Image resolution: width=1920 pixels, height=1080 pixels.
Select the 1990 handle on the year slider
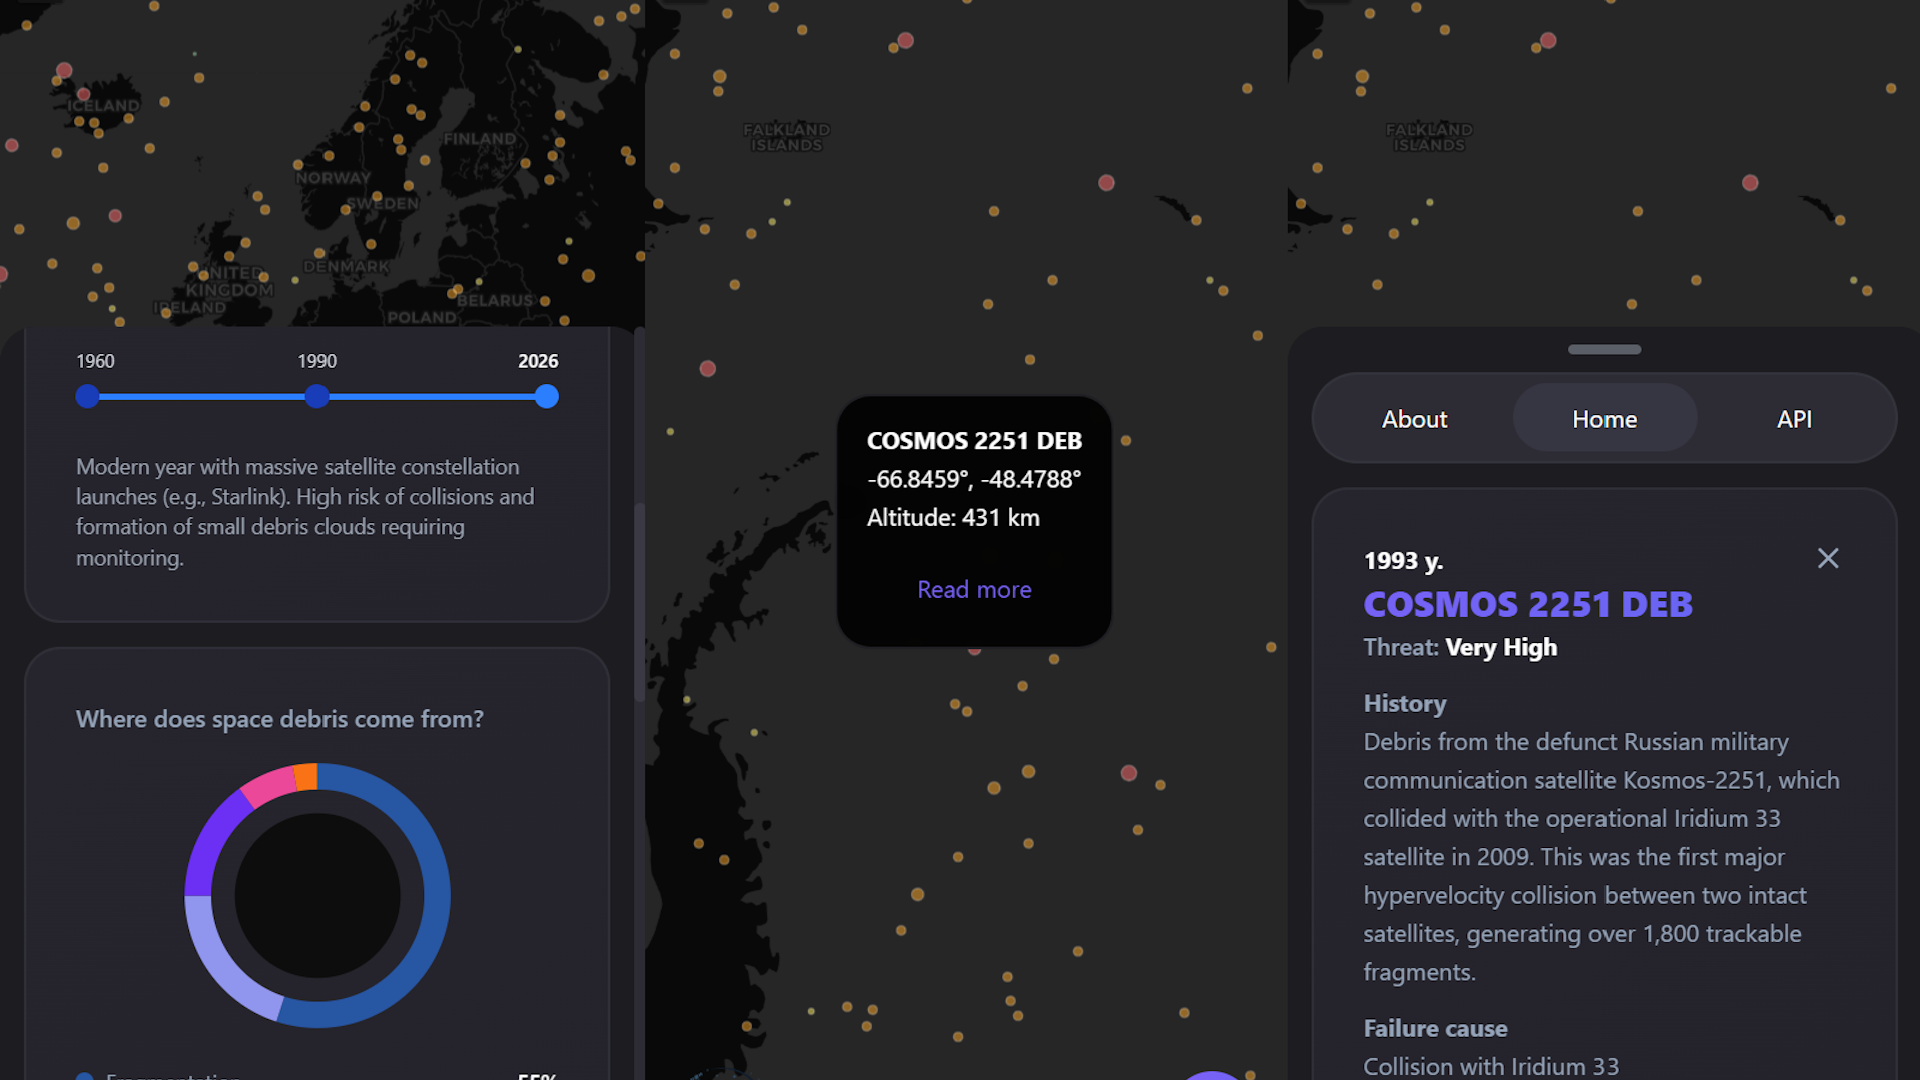pyautogui.click(x=317, y=397)
